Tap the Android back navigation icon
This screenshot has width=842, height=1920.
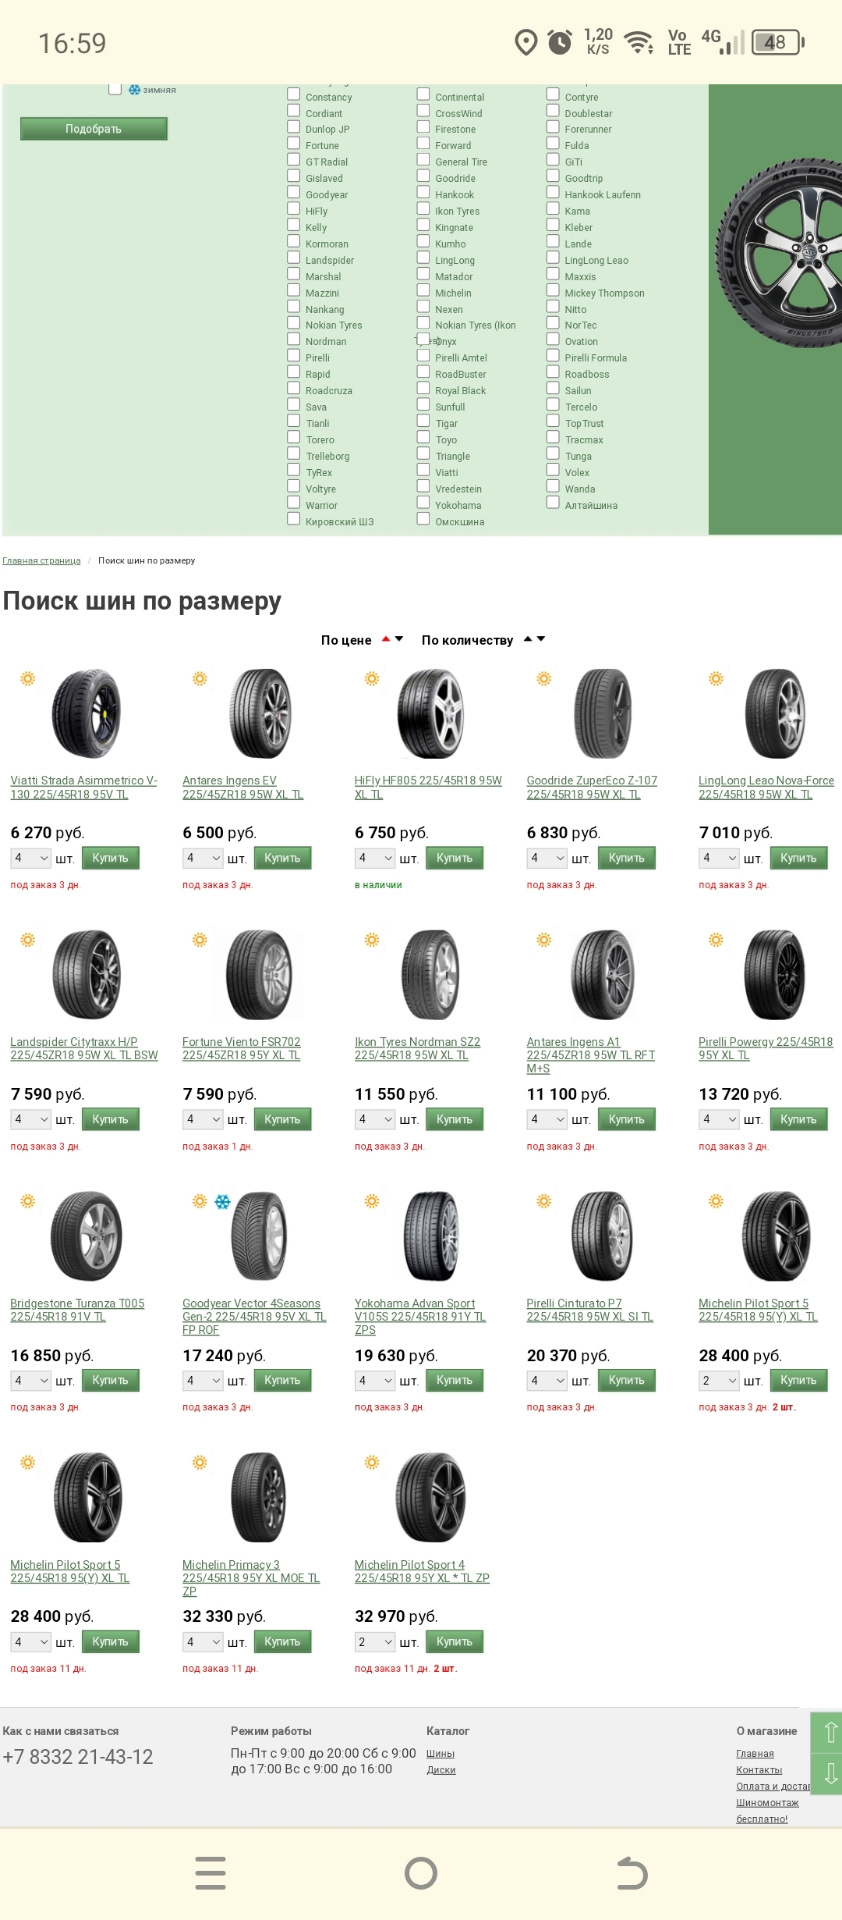631,1872
